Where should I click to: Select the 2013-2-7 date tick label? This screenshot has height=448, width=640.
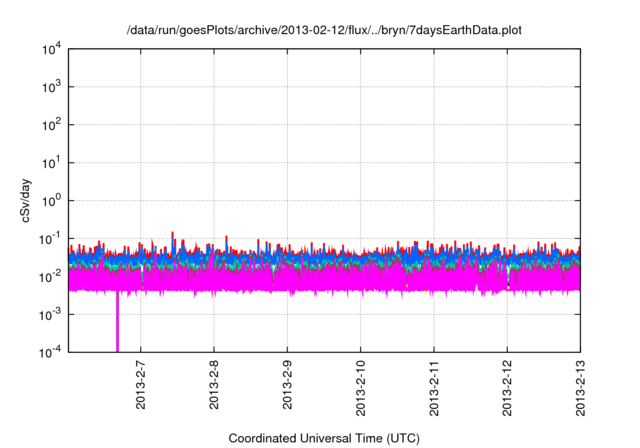click(x=140, y=385)
